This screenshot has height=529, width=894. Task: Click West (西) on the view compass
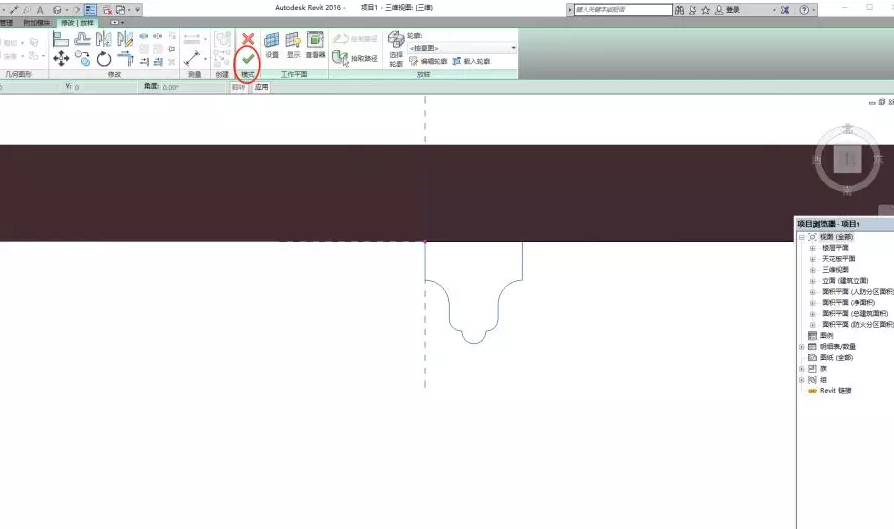click(x=816, y=160)
